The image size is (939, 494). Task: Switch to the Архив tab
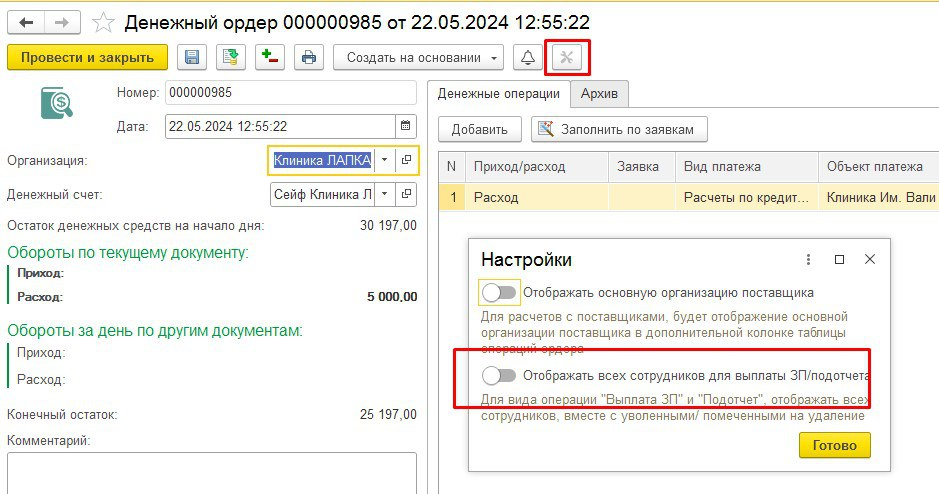pos(599,94)
